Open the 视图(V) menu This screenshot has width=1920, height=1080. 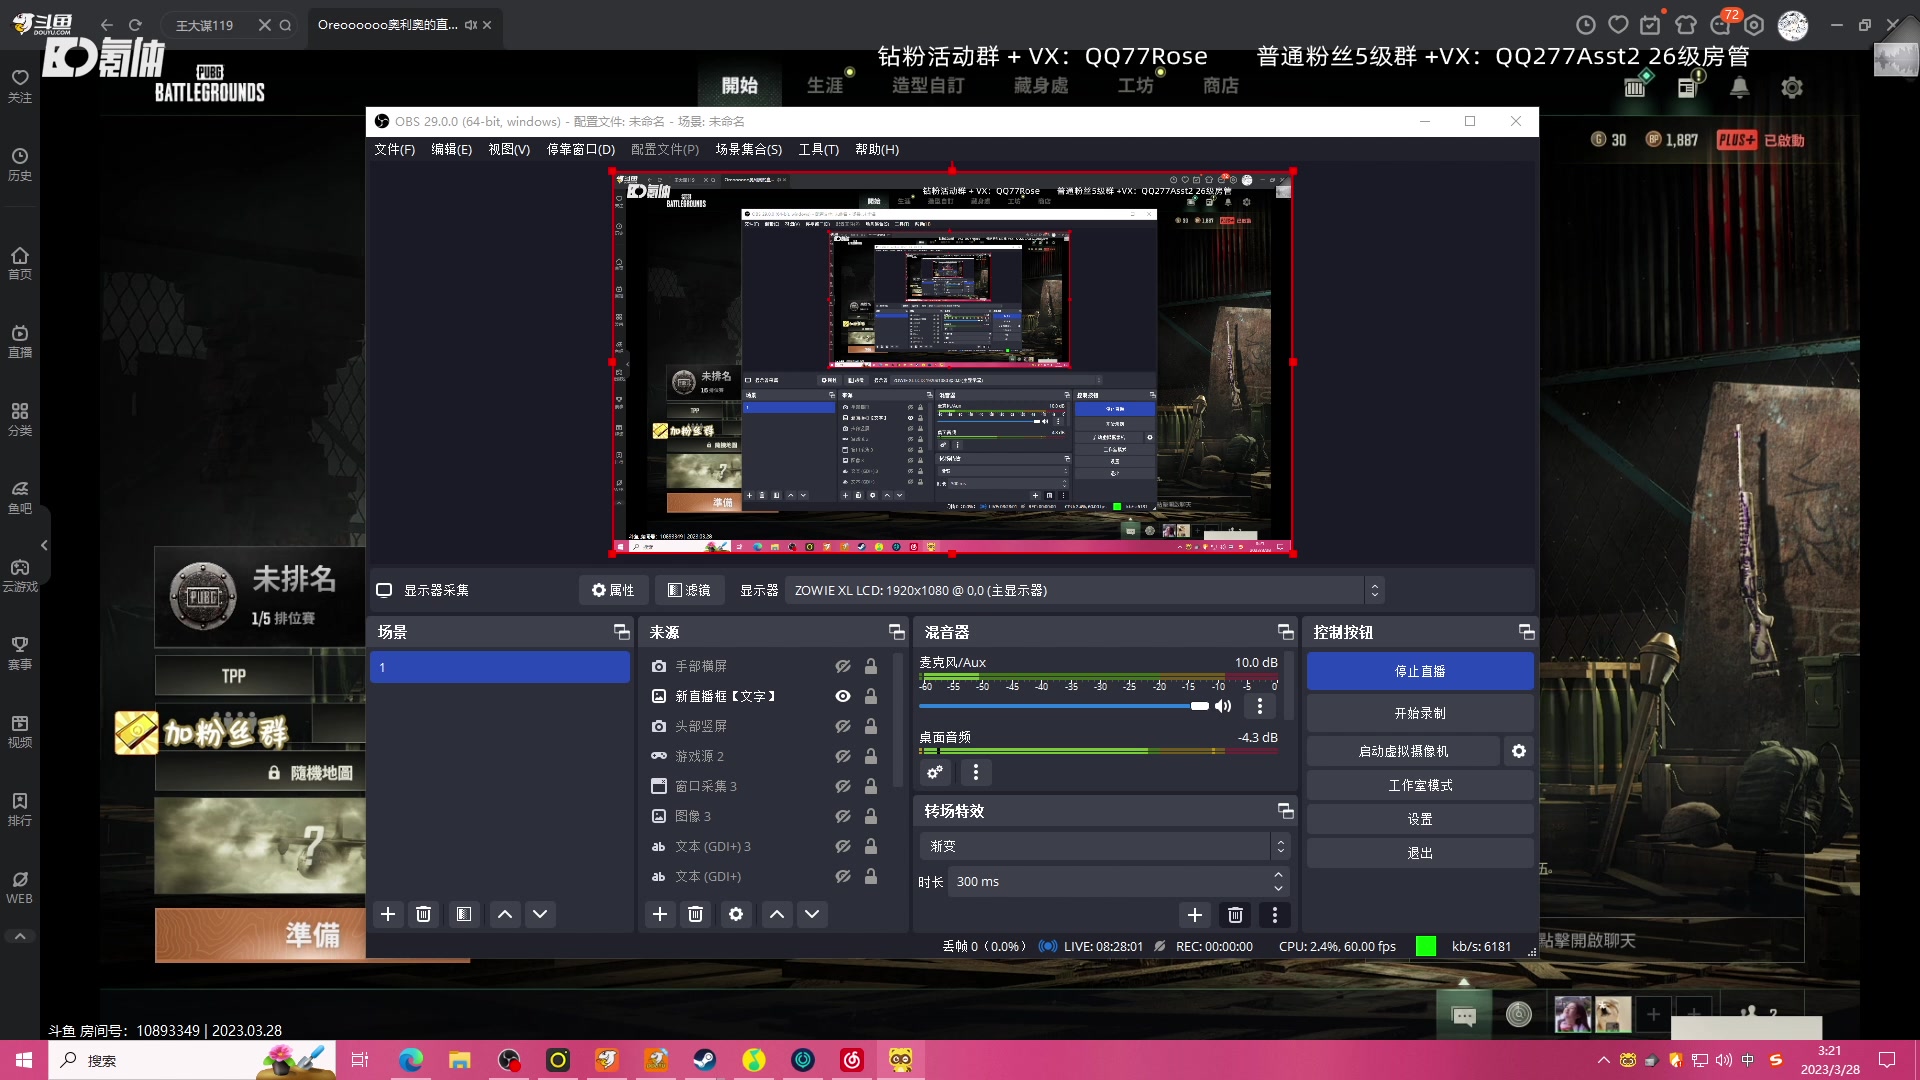(509, 149)
